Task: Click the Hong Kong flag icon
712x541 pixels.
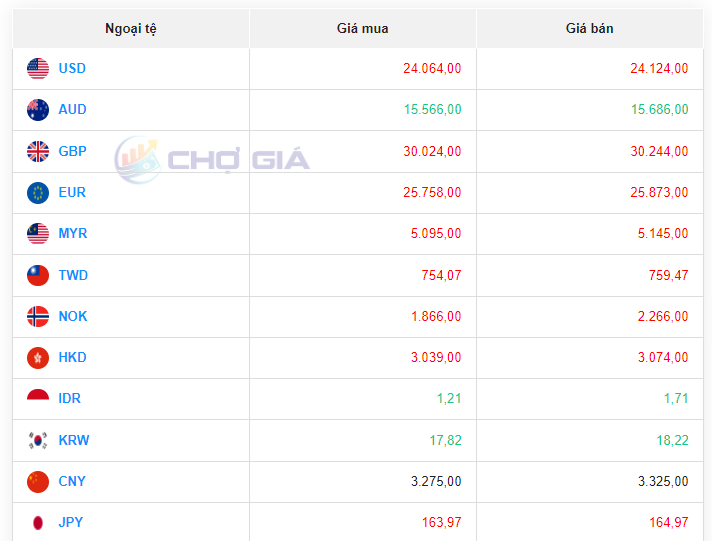Action: (38, 358)
